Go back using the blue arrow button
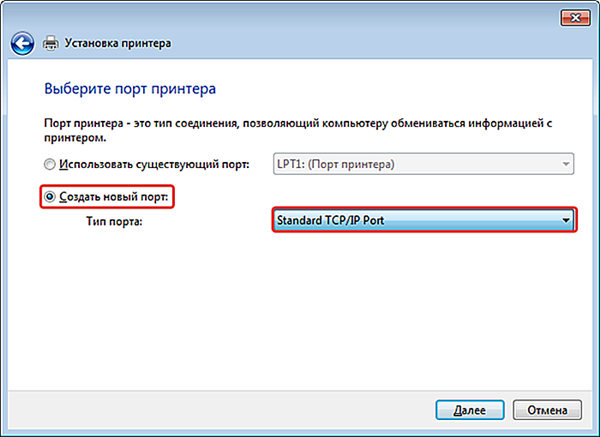This screenshot has width=600, height=437. pyautogui.click(x=22, y=44)
